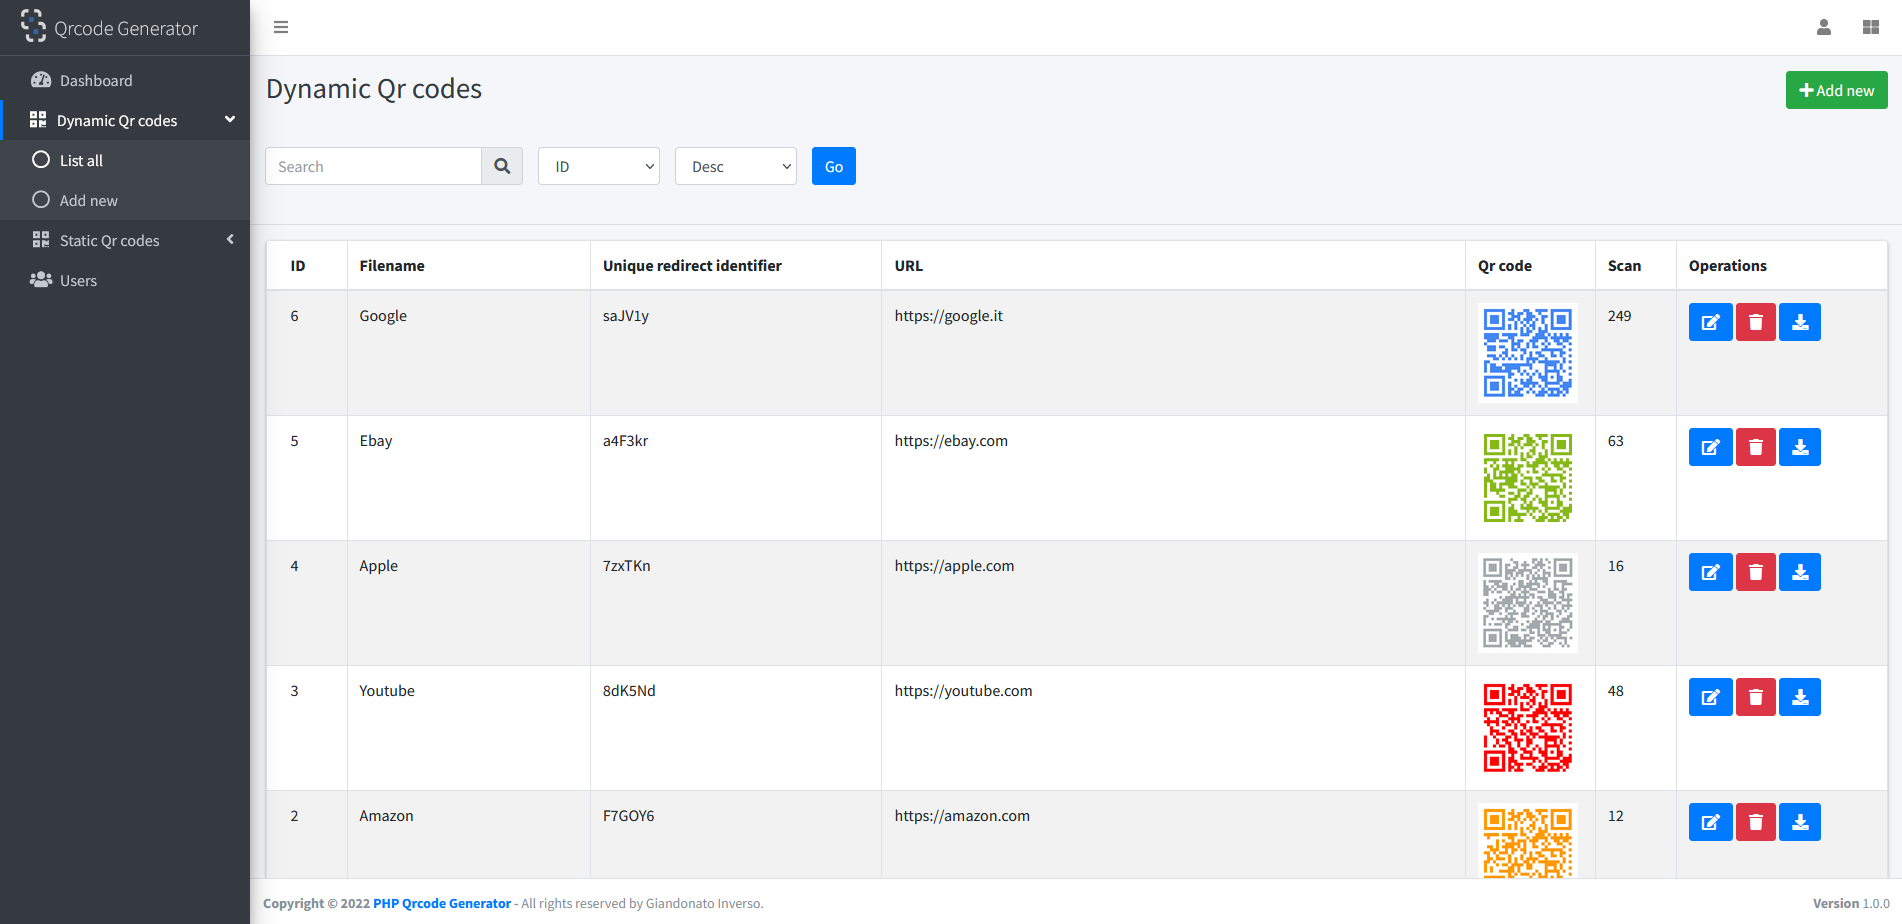Select List all in sidebar
Image resolution: width=1902 pixels, height=924 pixels.
(125, 160)
